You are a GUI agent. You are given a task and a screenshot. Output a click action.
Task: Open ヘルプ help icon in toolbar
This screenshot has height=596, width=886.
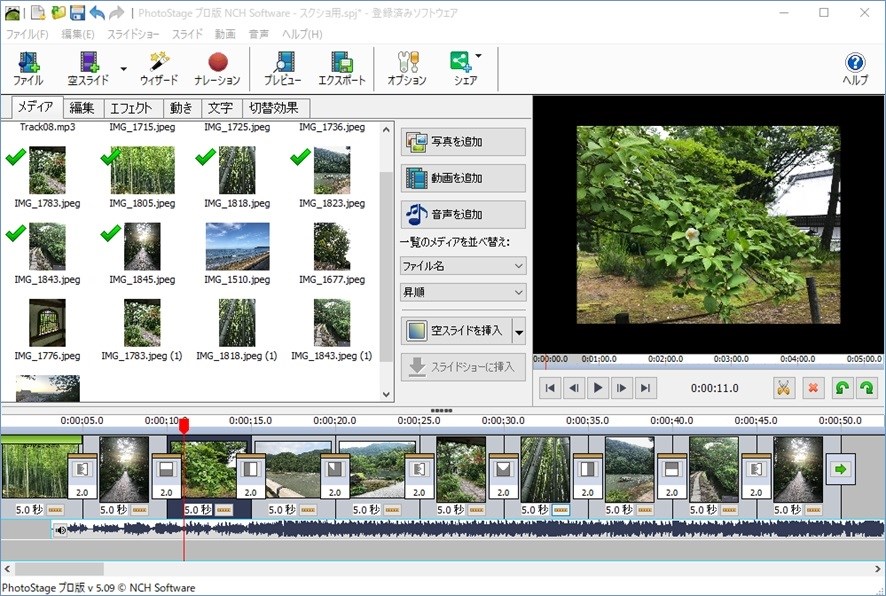coord(855,69)
